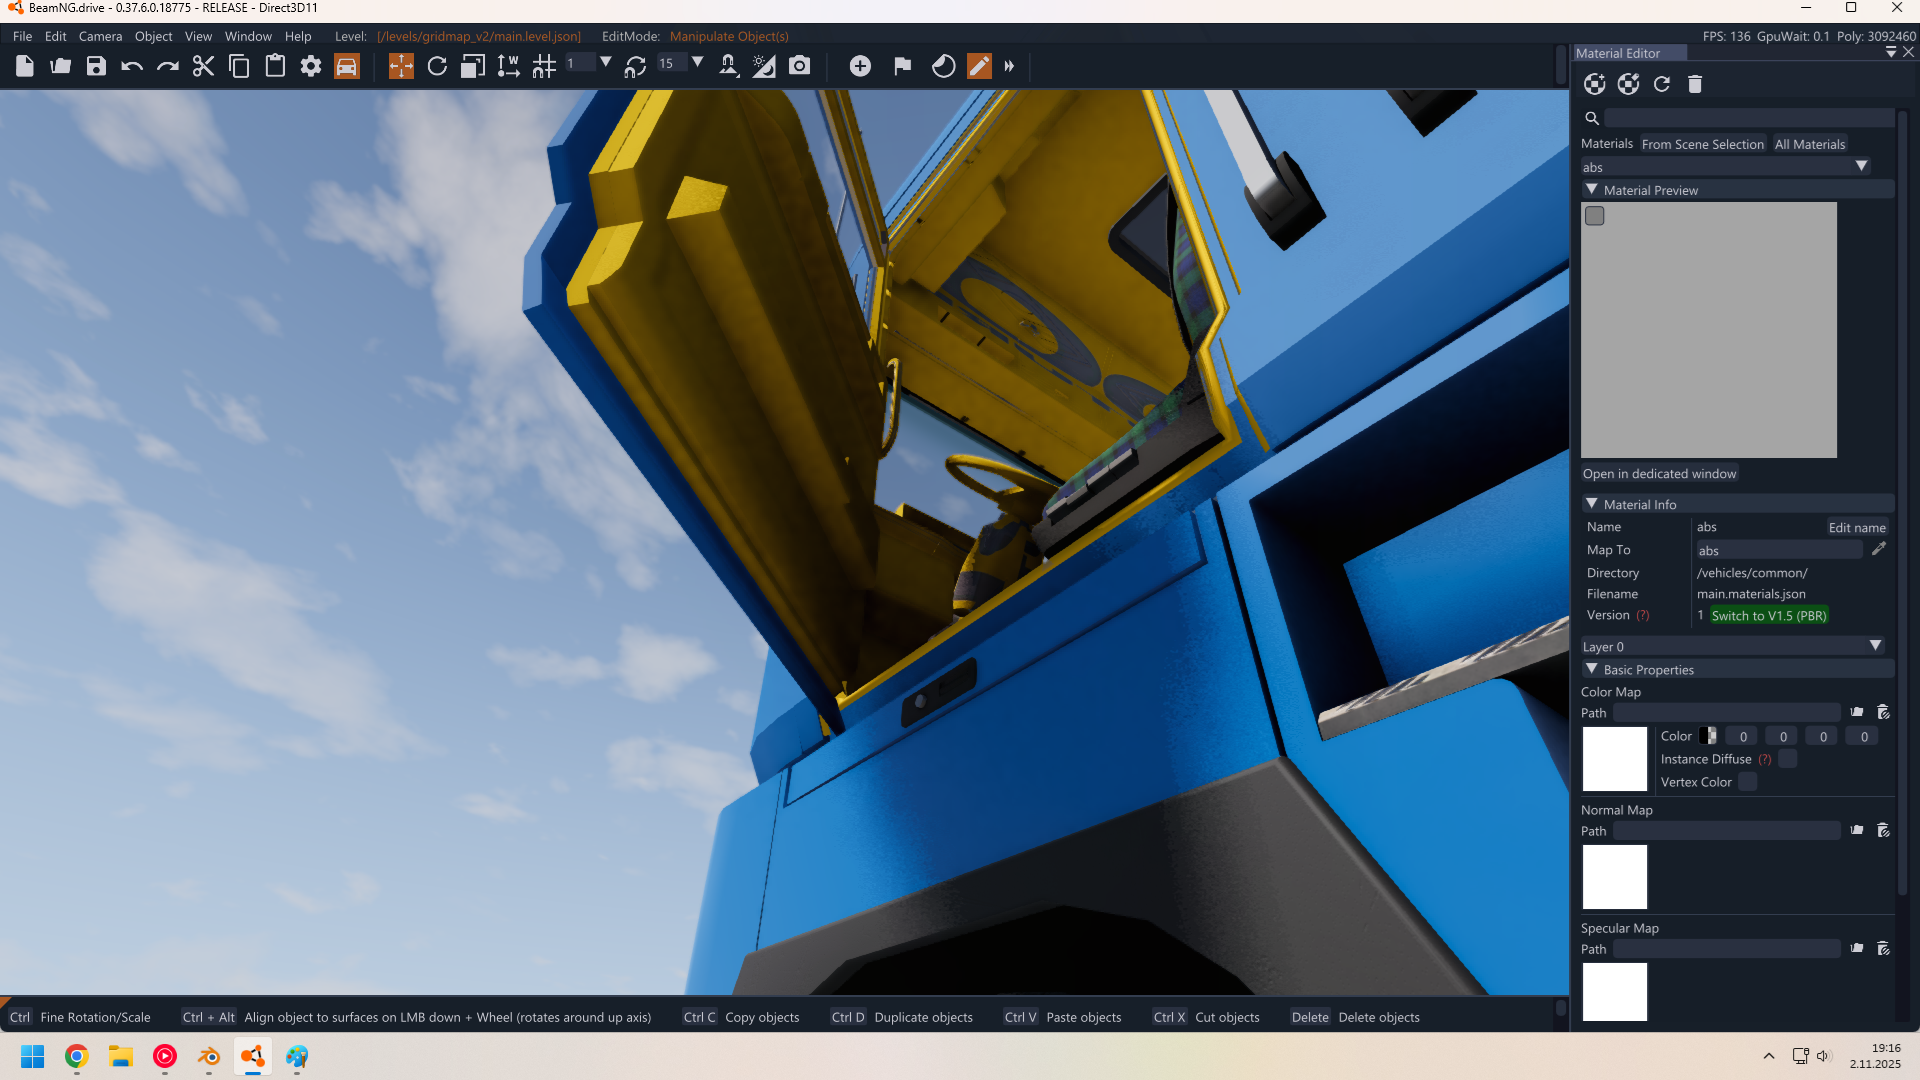1920x1080 pixels.
Task: Click the trash delete material icon
Action: coord(1695,84)
